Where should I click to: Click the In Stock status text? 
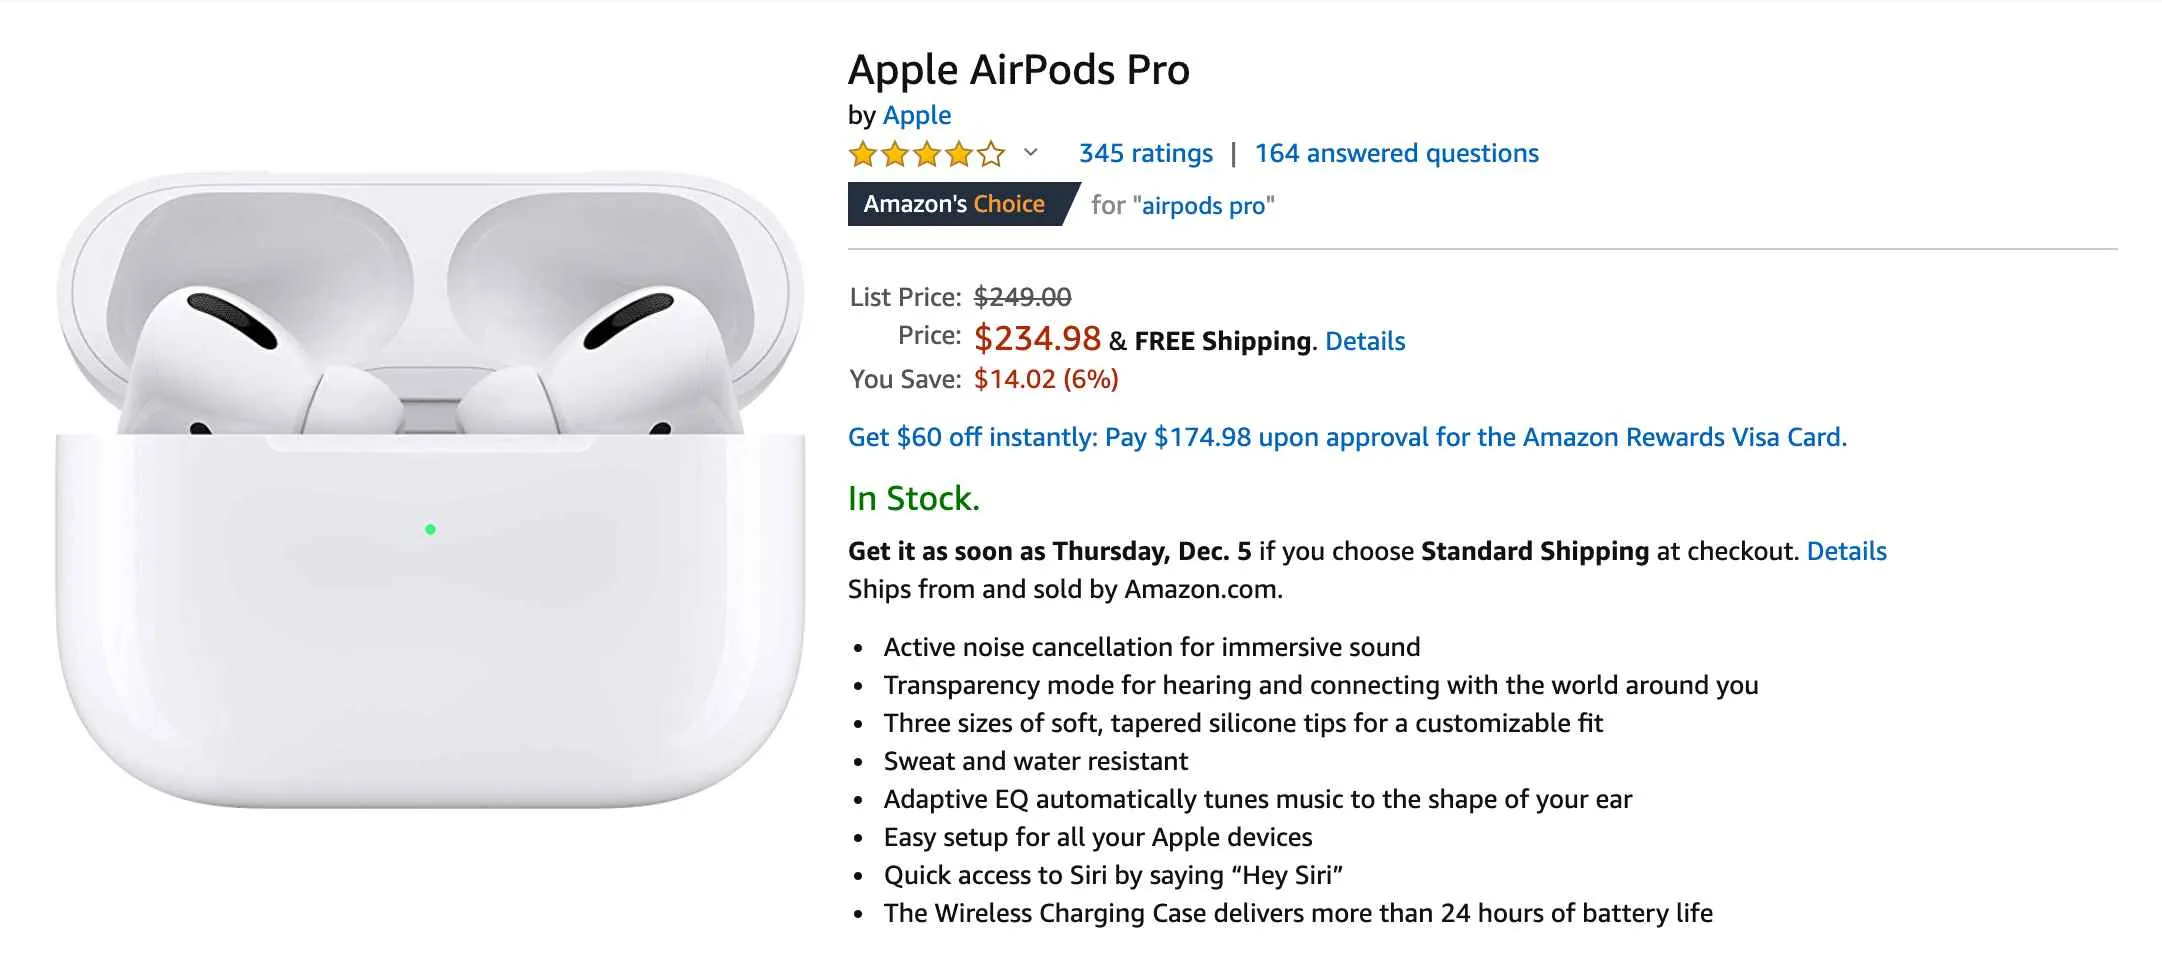point(912,498)
